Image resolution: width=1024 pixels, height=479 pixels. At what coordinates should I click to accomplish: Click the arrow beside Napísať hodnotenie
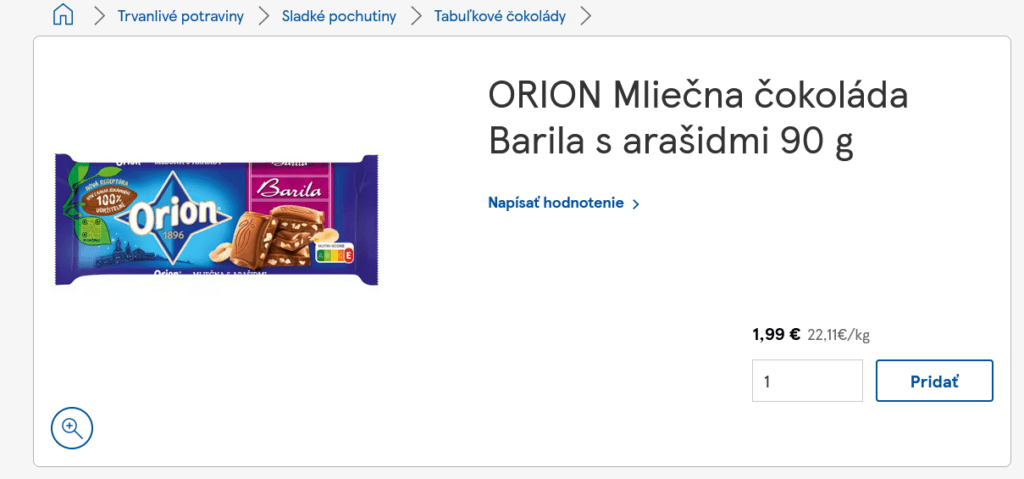pos(635,204)
